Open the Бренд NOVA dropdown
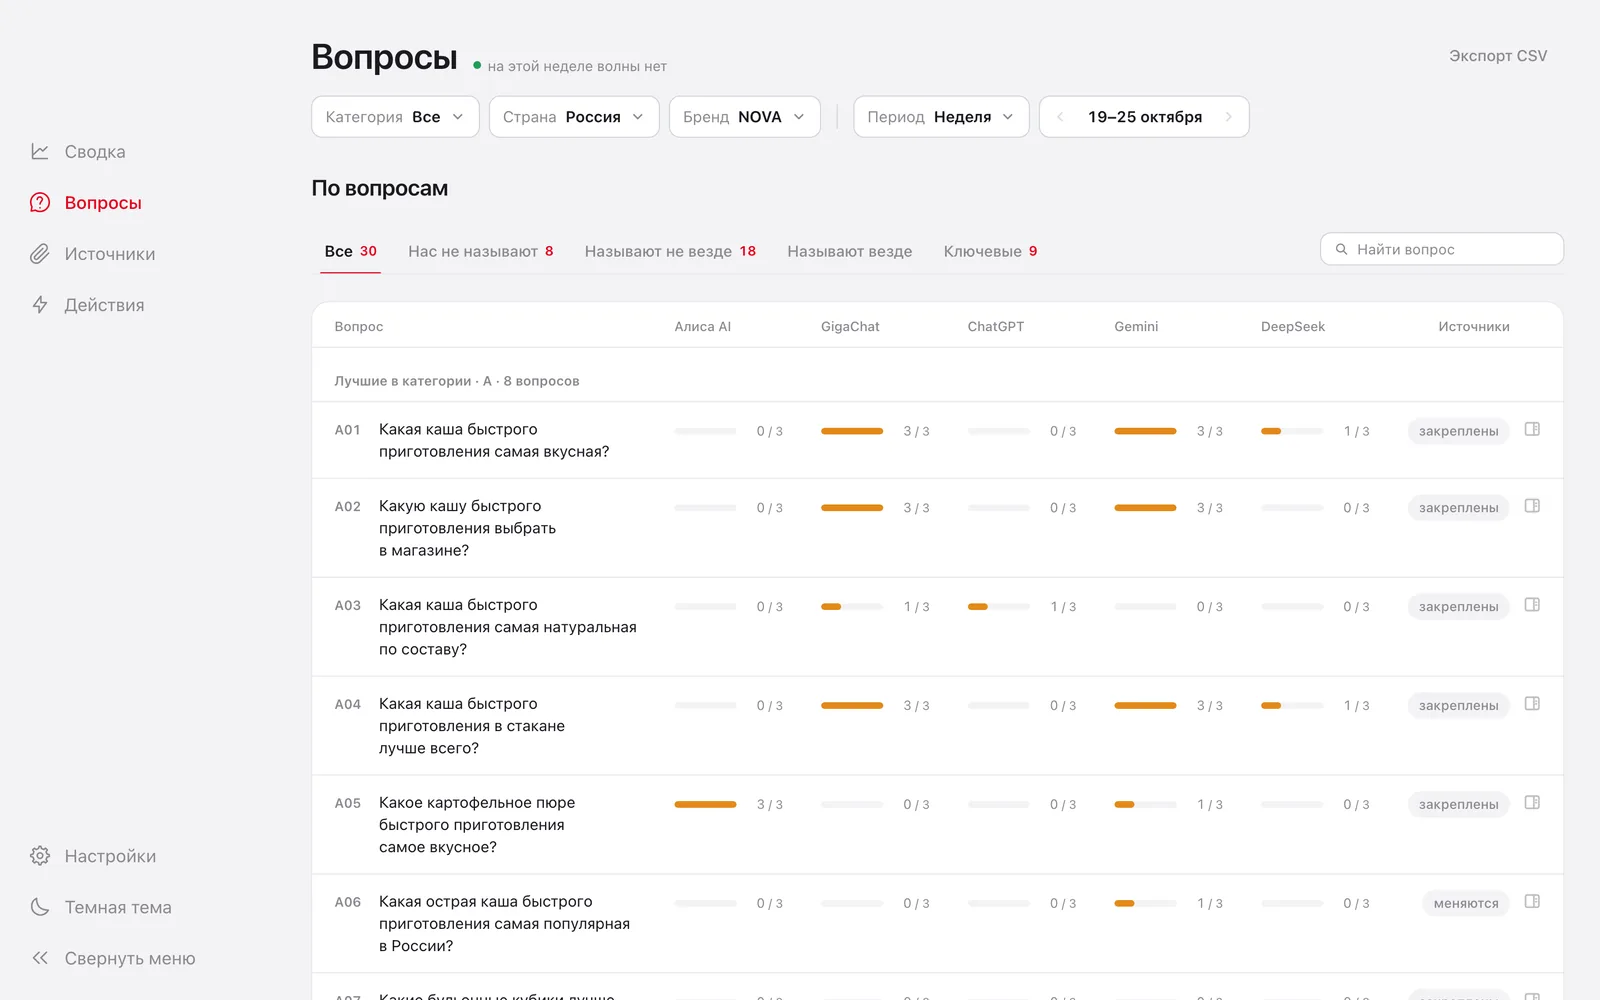This screenshot has width=1600, height=1000. (745, 117)
